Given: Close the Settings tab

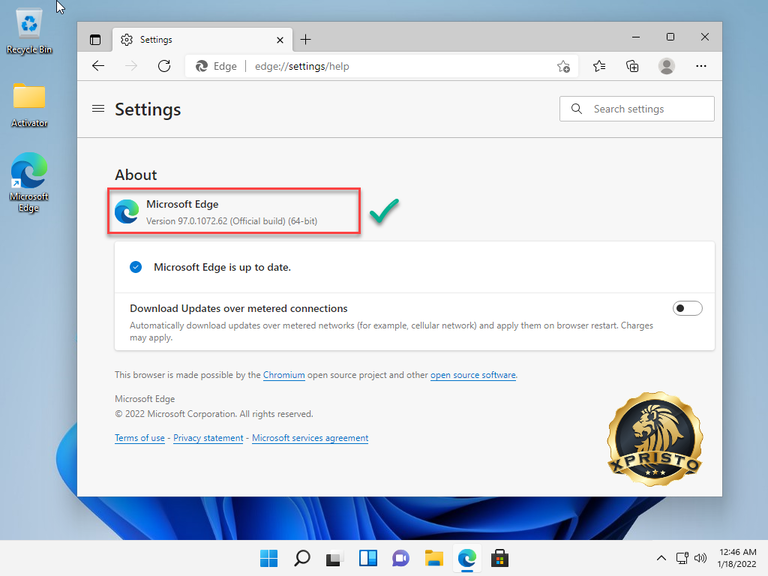Looking at the screenshot, I should tap(280, 40).
